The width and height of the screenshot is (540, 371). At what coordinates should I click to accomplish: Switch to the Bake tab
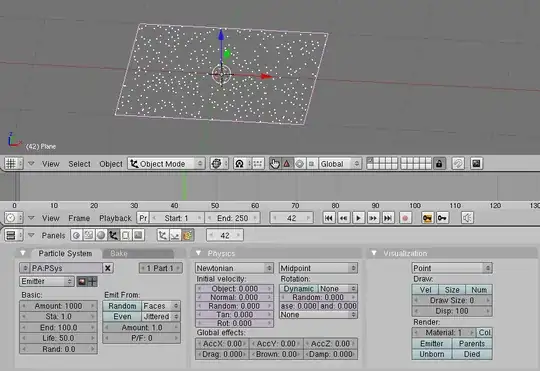click(138, 254)
